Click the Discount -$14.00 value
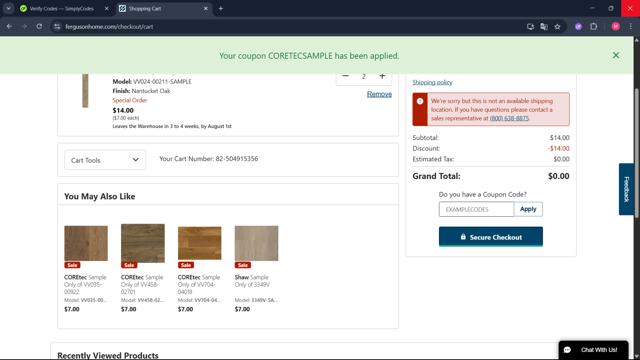The height and width of the screenshot is (360, 640). pos(558,149)
